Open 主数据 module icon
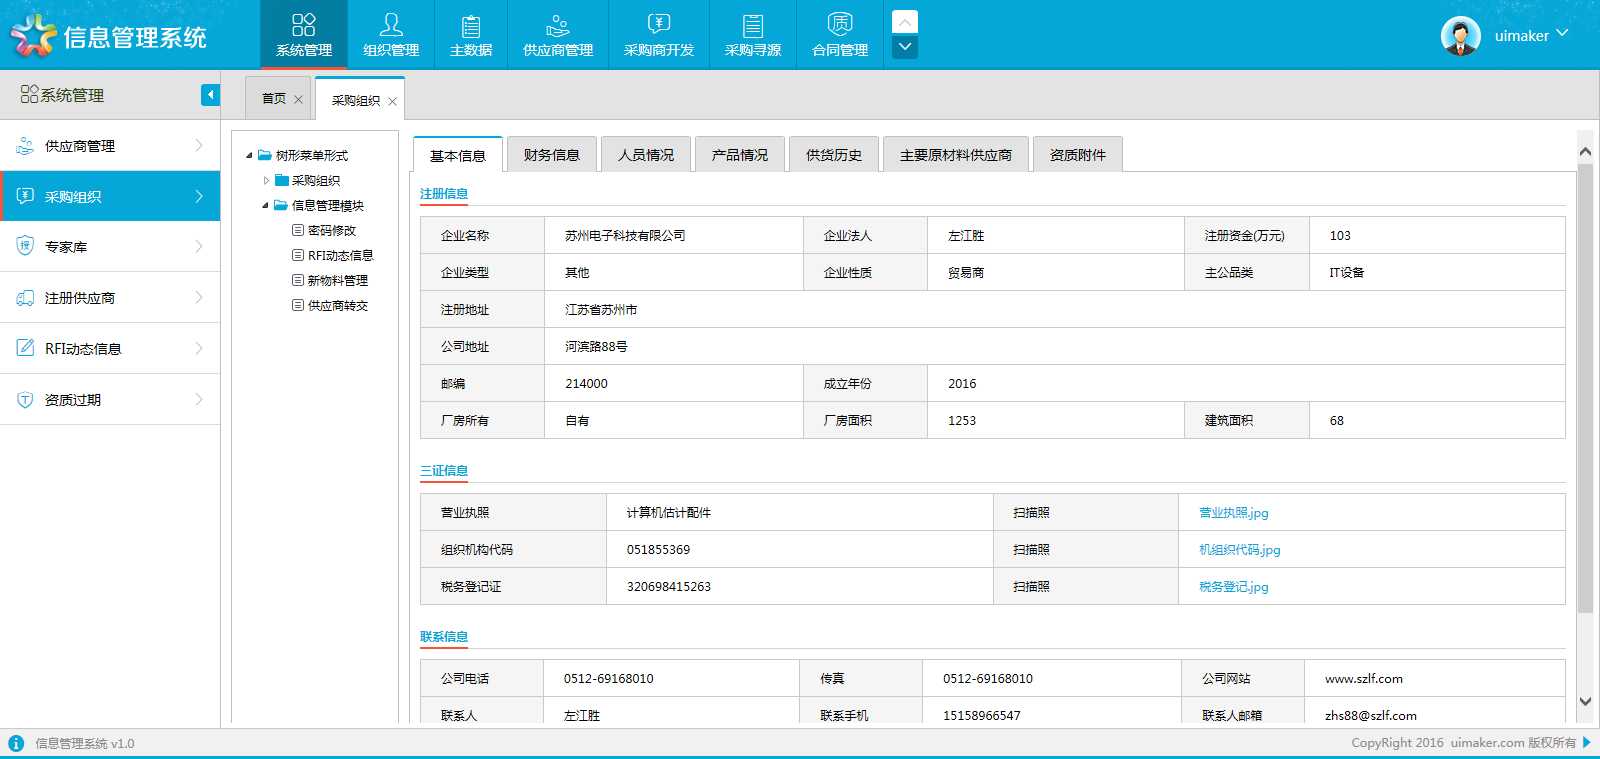Viewport: 1600px width, 759px height. coord(471,35)
